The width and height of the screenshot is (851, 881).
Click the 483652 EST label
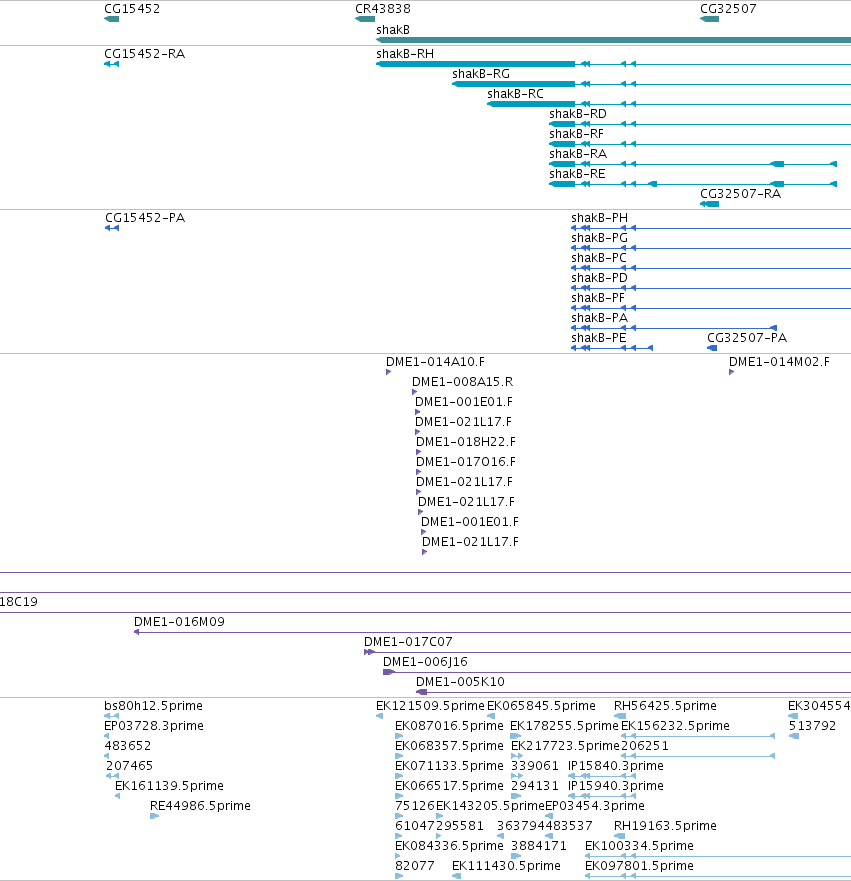coord(128,746)
